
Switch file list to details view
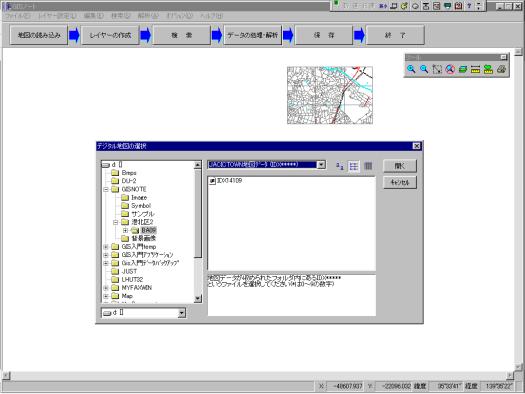click(x=368, y=166)
